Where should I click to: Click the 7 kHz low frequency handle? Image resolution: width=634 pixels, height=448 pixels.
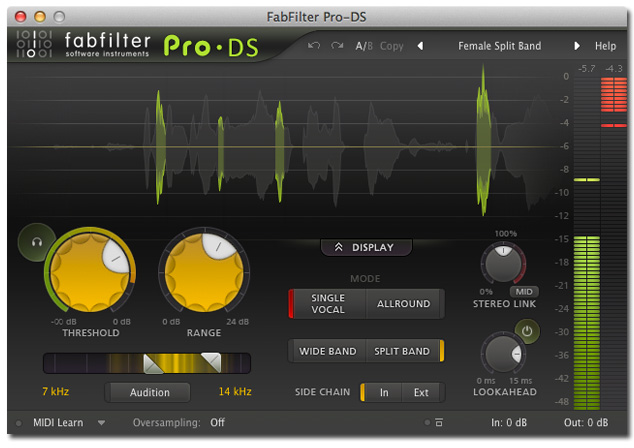[153, 363]
